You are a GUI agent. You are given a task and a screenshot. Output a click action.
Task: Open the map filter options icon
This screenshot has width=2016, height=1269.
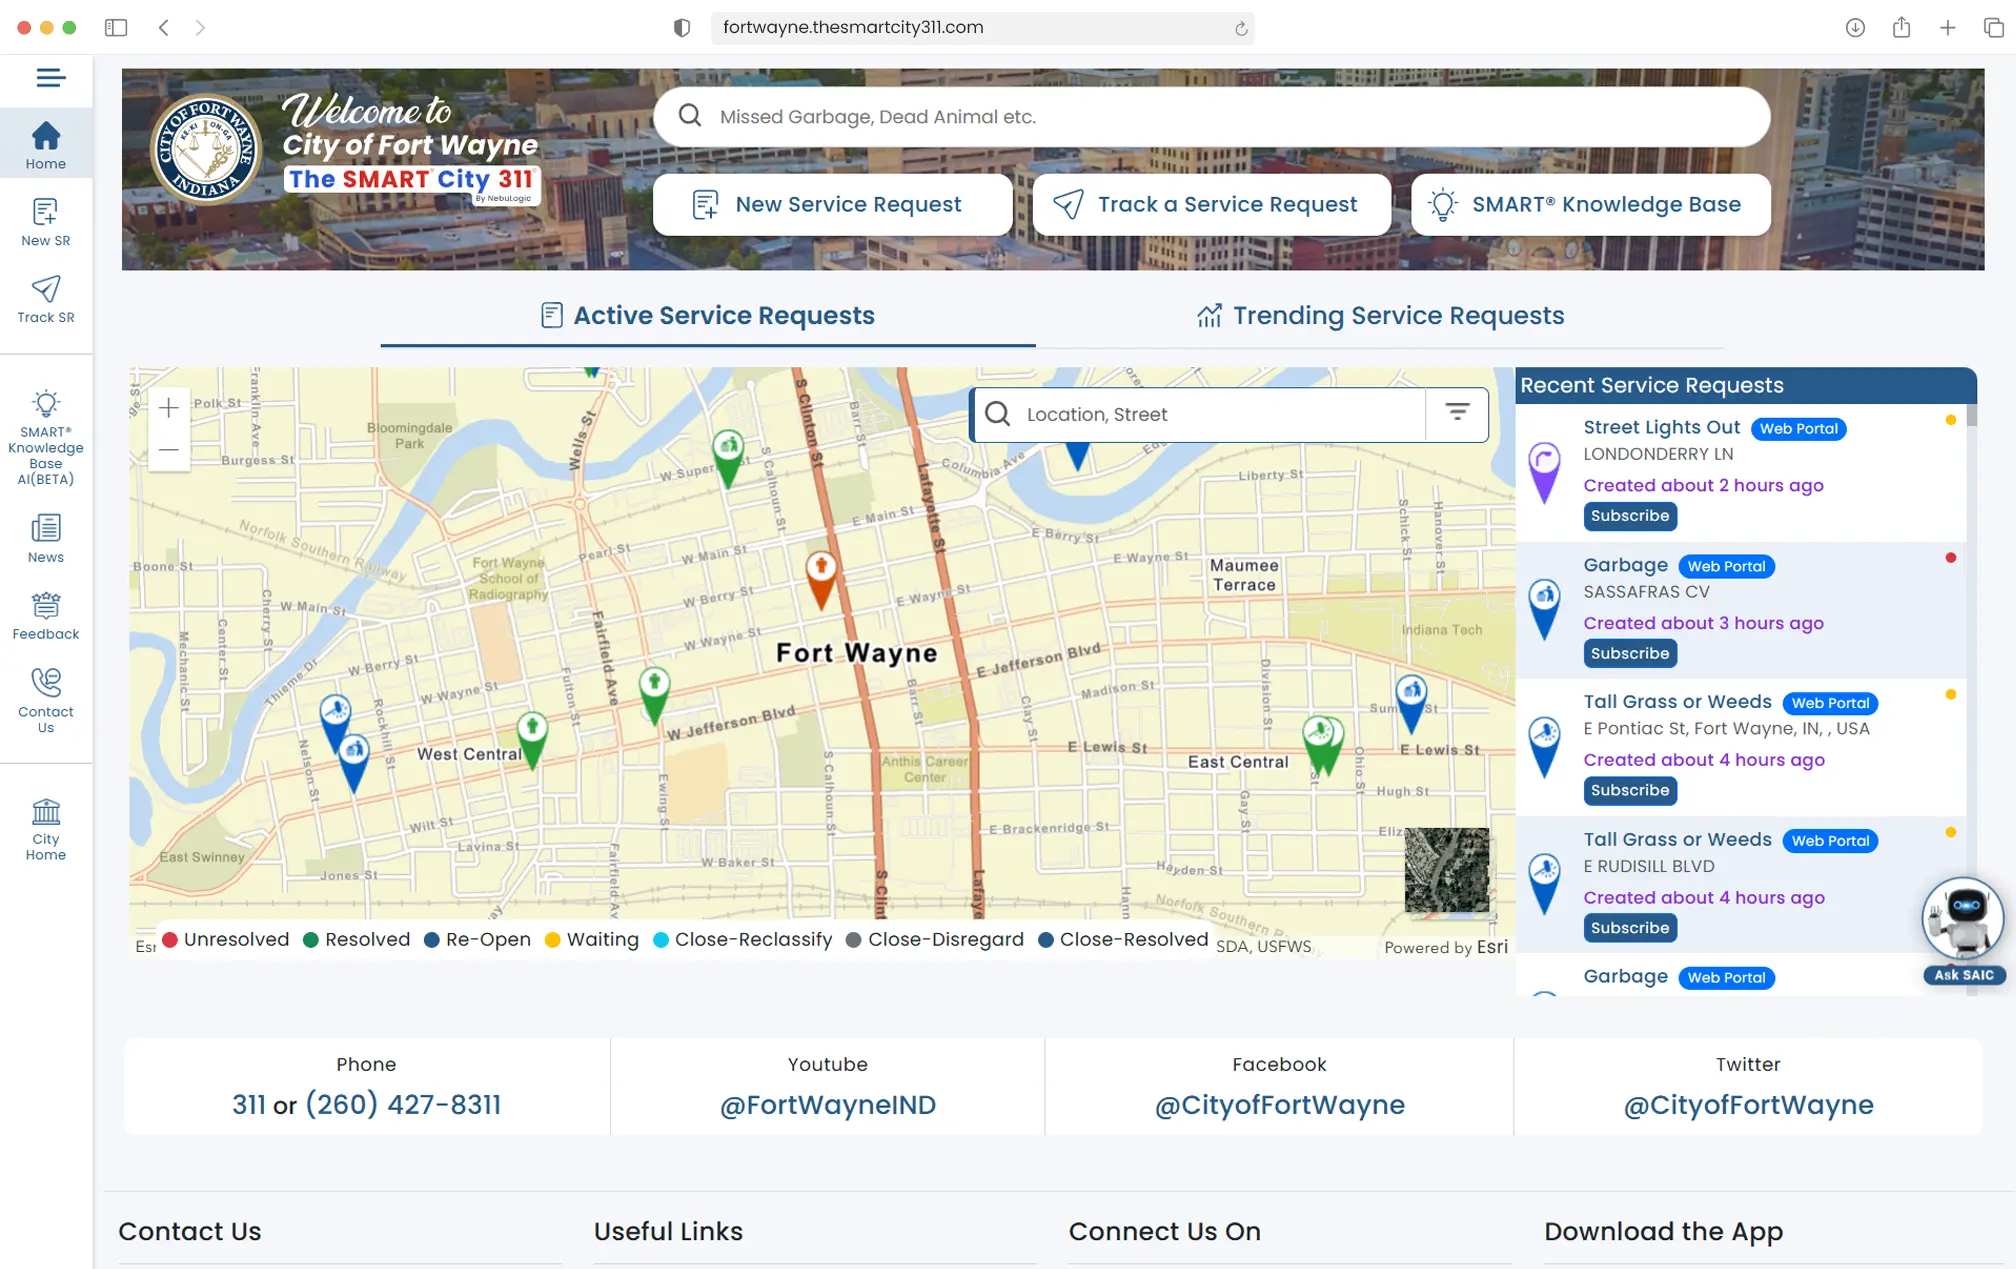click(x=1457, y=413)
